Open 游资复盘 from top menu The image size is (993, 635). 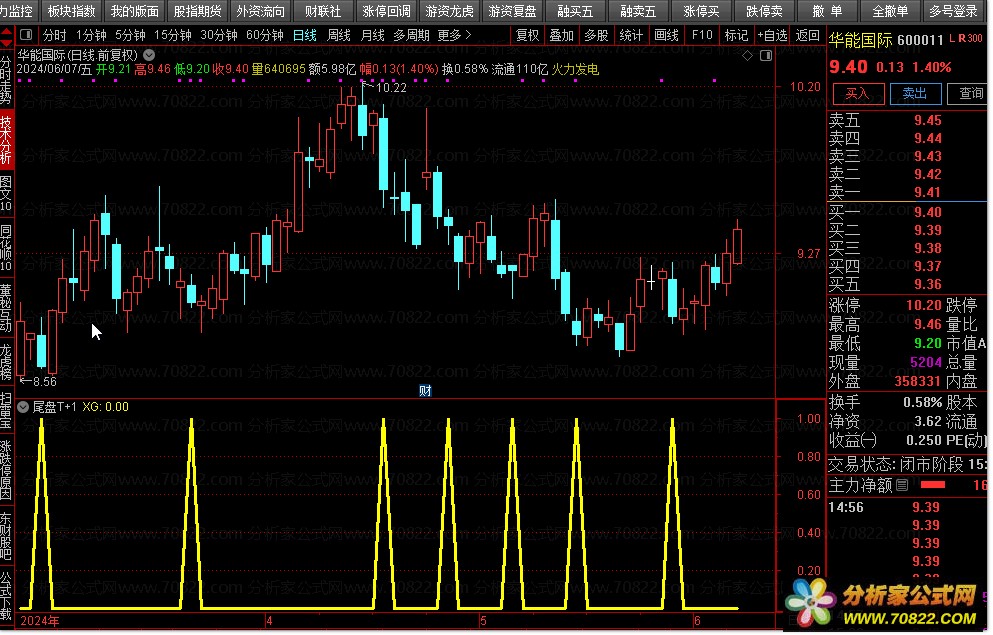pyautogui.click(x=512, y=11)
